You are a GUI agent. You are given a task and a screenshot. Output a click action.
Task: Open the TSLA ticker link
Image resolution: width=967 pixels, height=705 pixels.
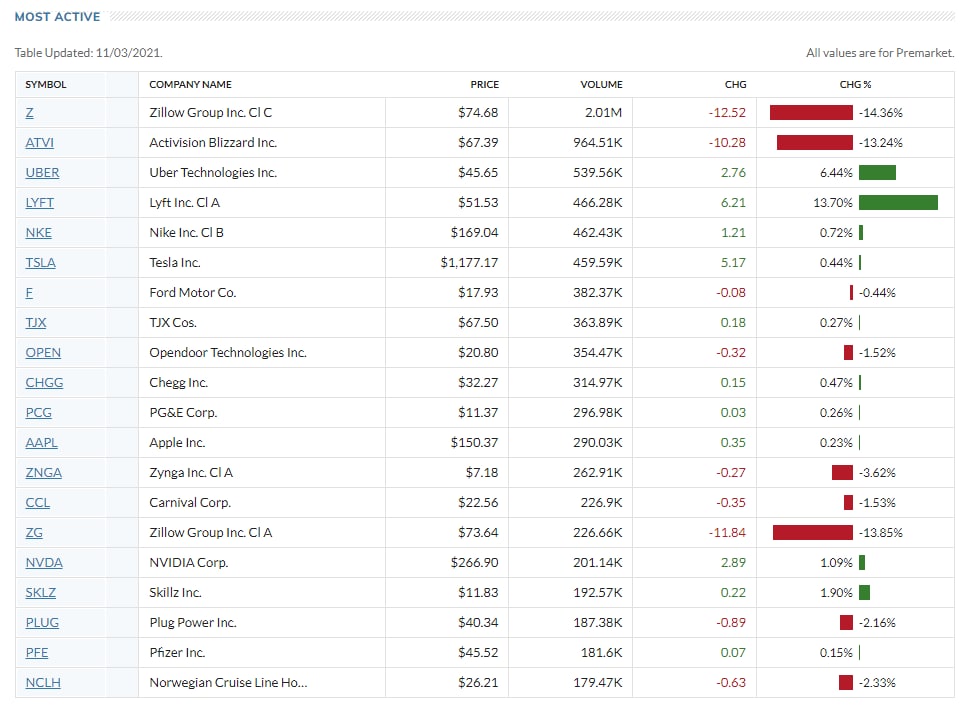click(40, 263)
